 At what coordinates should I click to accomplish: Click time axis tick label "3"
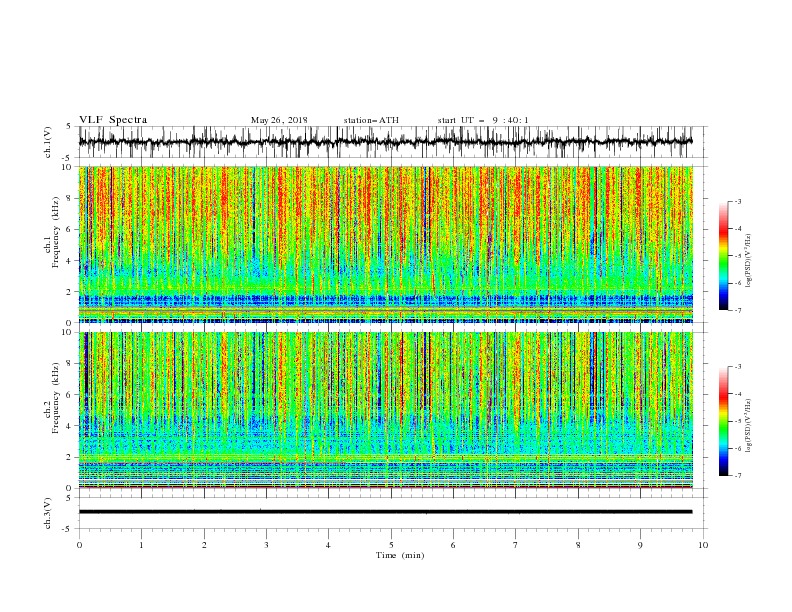(266, 545)
